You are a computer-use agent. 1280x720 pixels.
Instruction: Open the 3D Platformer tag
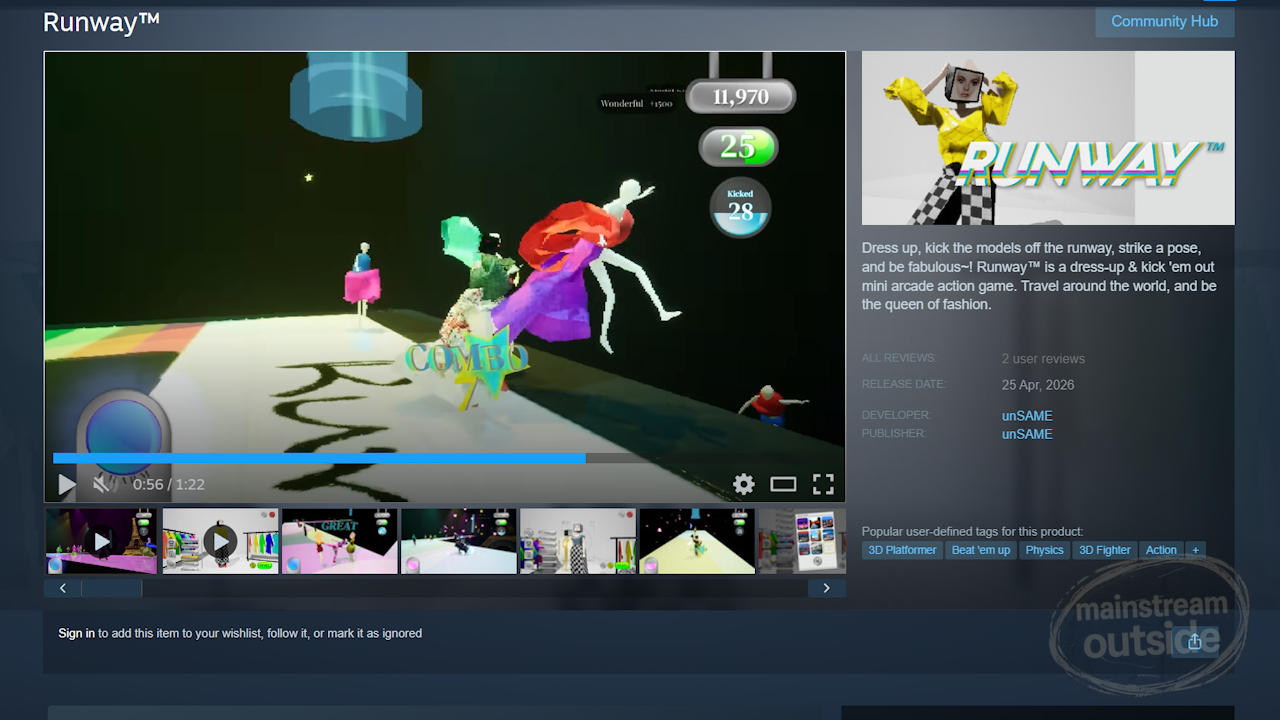click(902, 550)
